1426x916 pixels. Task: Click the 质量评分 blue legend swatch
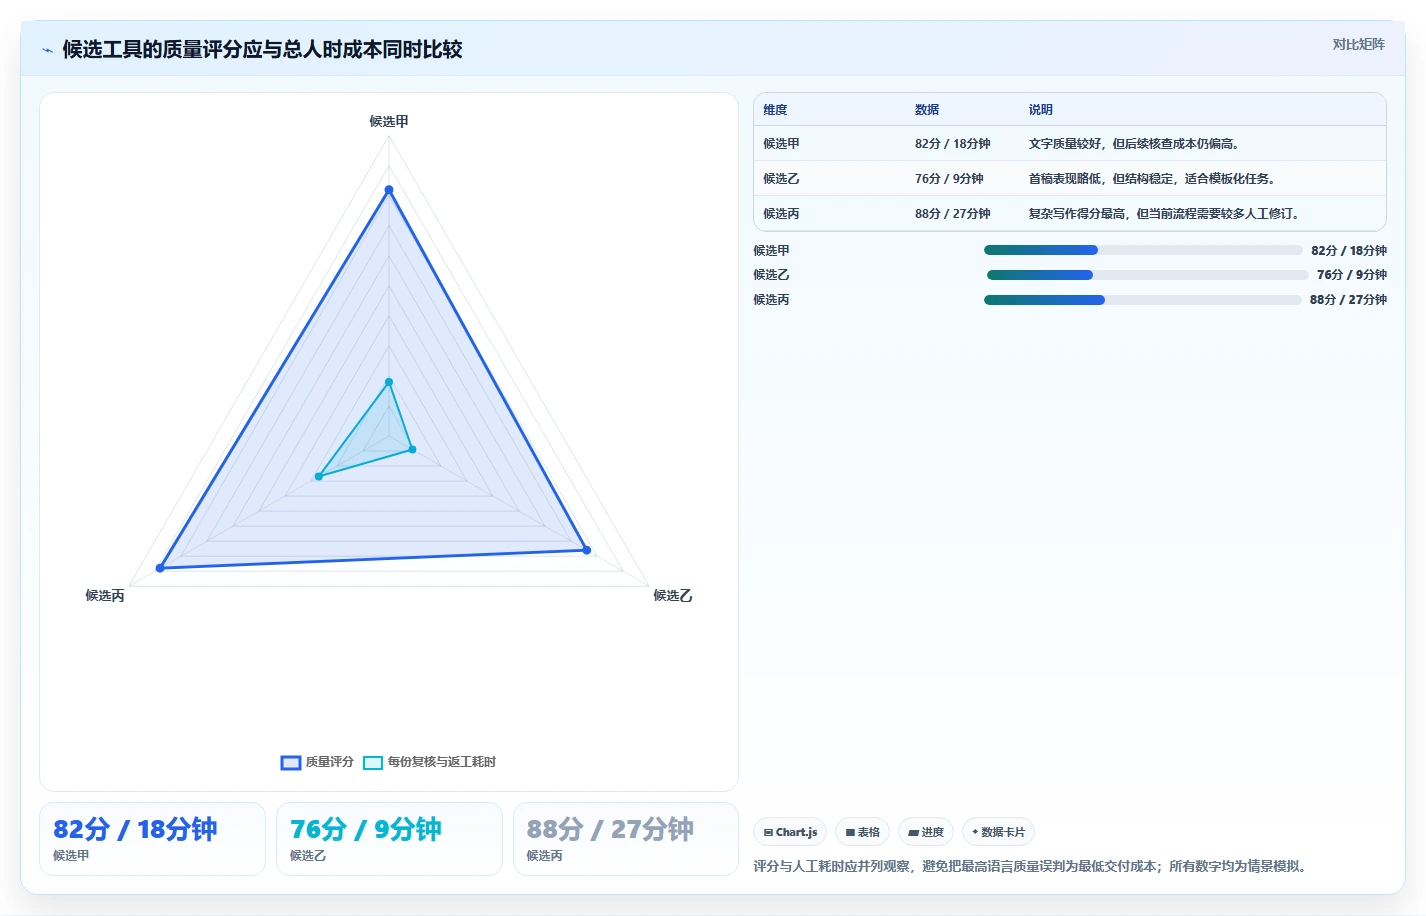291,763
